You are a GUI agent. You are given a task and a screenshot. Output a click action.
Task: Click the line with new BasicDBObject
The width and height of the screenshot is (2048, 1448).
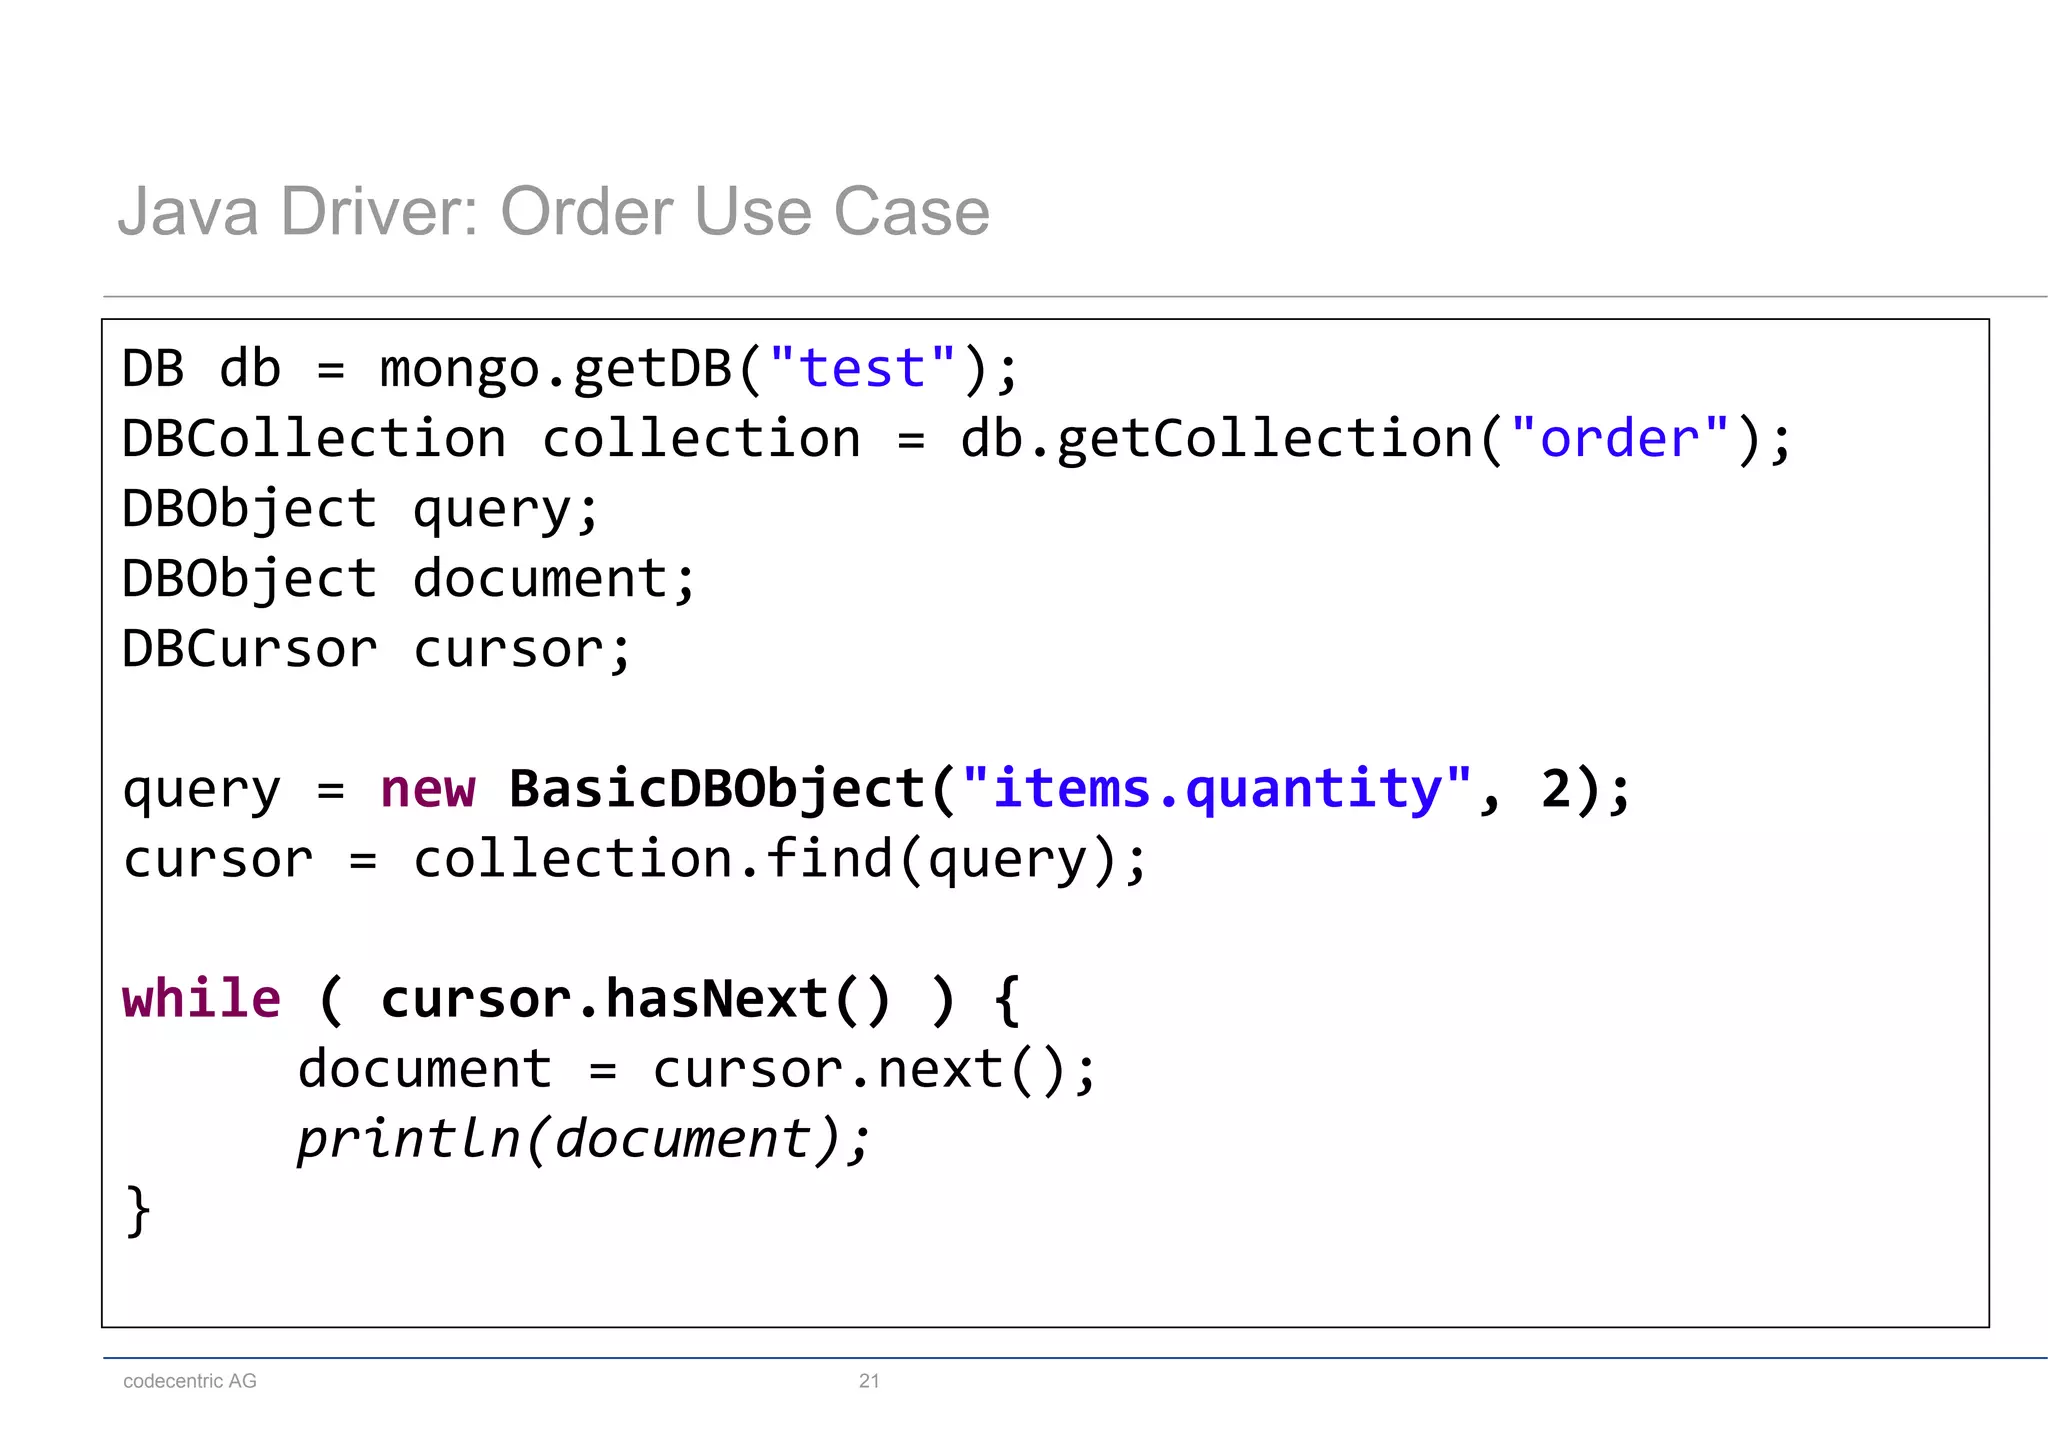tap(877, 790)
